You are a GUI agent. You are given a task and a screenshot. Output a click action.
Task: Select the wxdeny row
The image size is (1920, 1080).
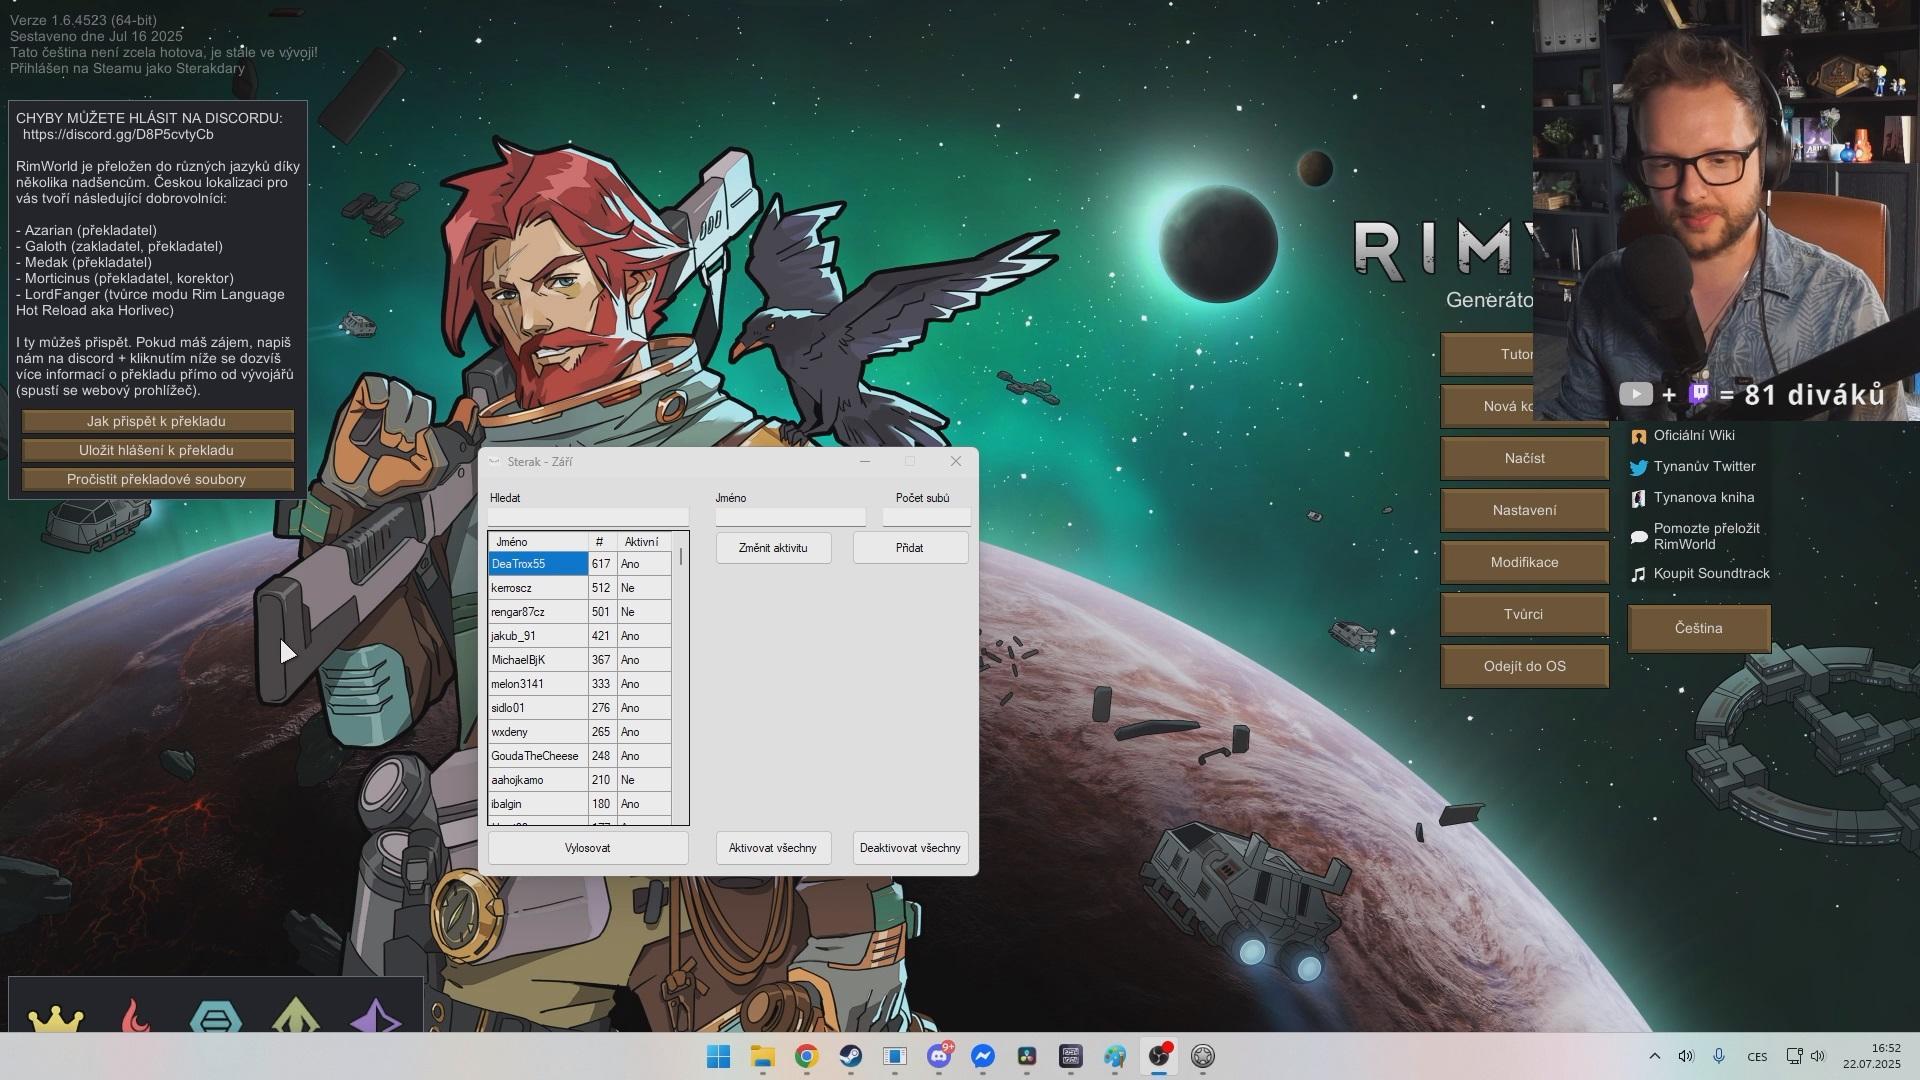580,732
